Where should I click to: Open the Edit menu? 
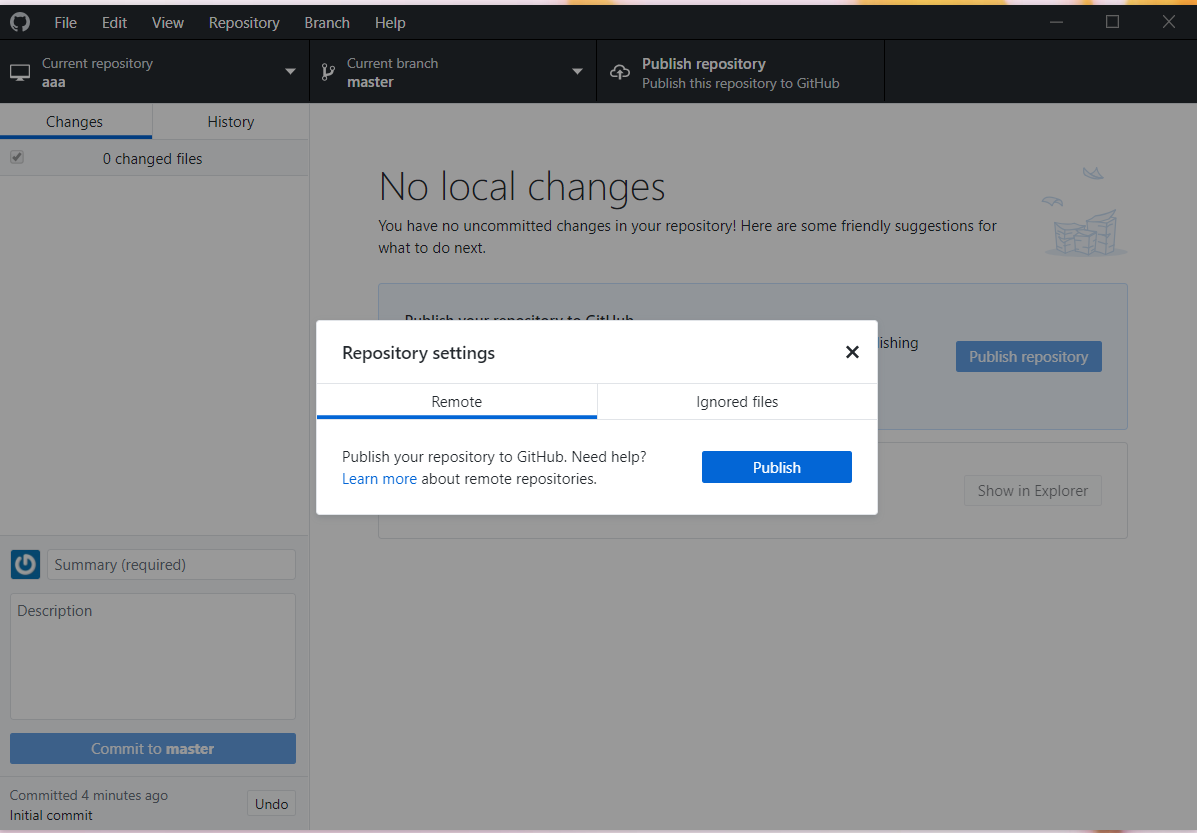point(114,23)
